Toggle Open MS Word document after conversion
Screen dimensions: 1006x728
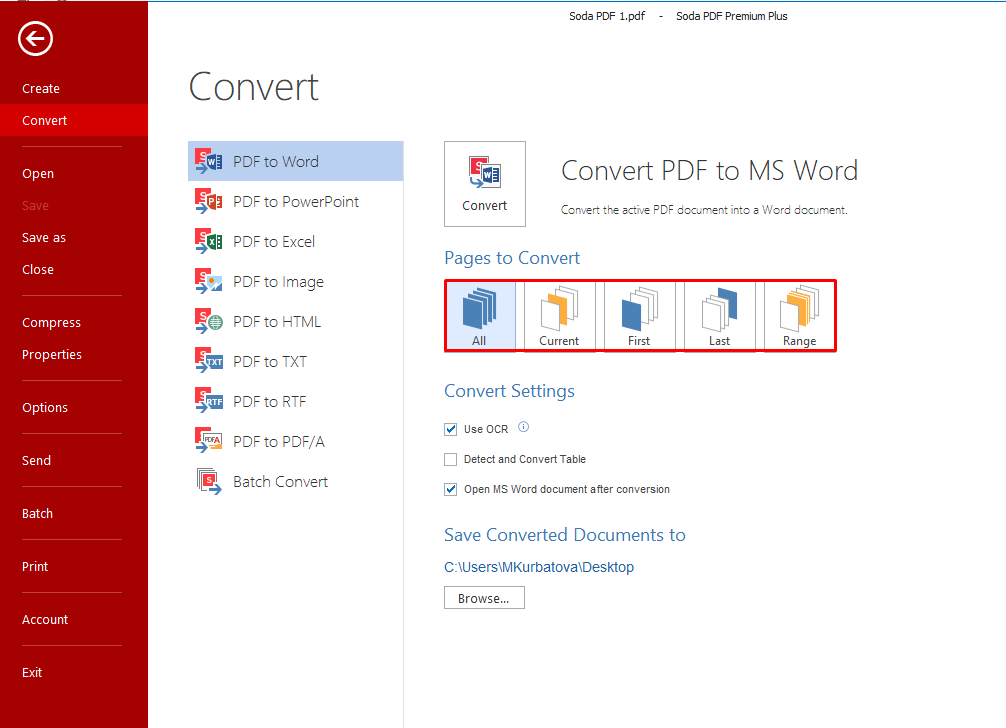tap(450, 489)
